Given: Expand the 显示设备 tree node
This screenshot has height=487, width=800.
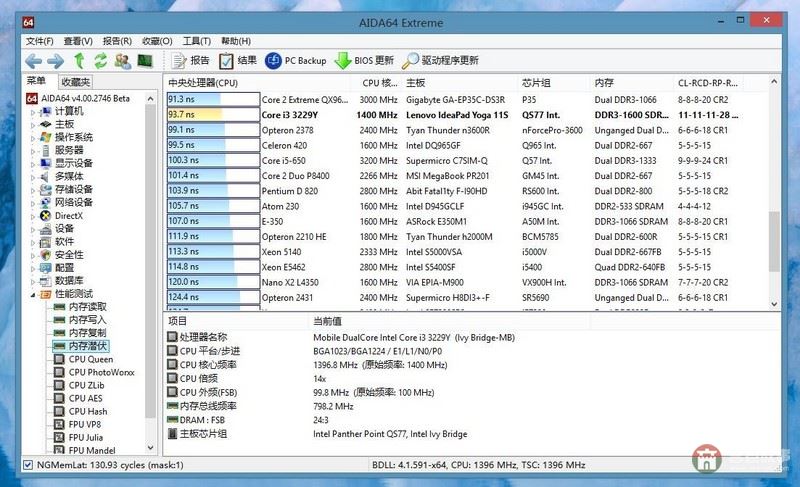Looking at the screenshot, I should click(33, 164).
